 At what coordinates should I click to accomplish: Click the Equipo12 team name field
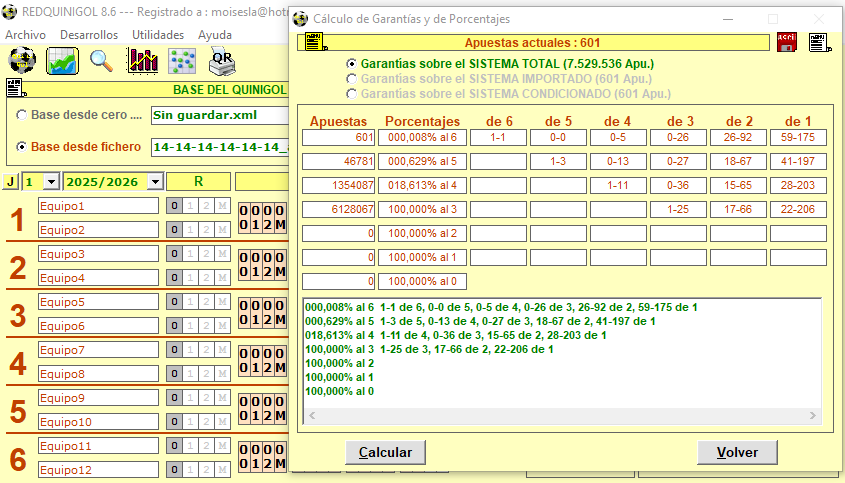coord(99,470)
